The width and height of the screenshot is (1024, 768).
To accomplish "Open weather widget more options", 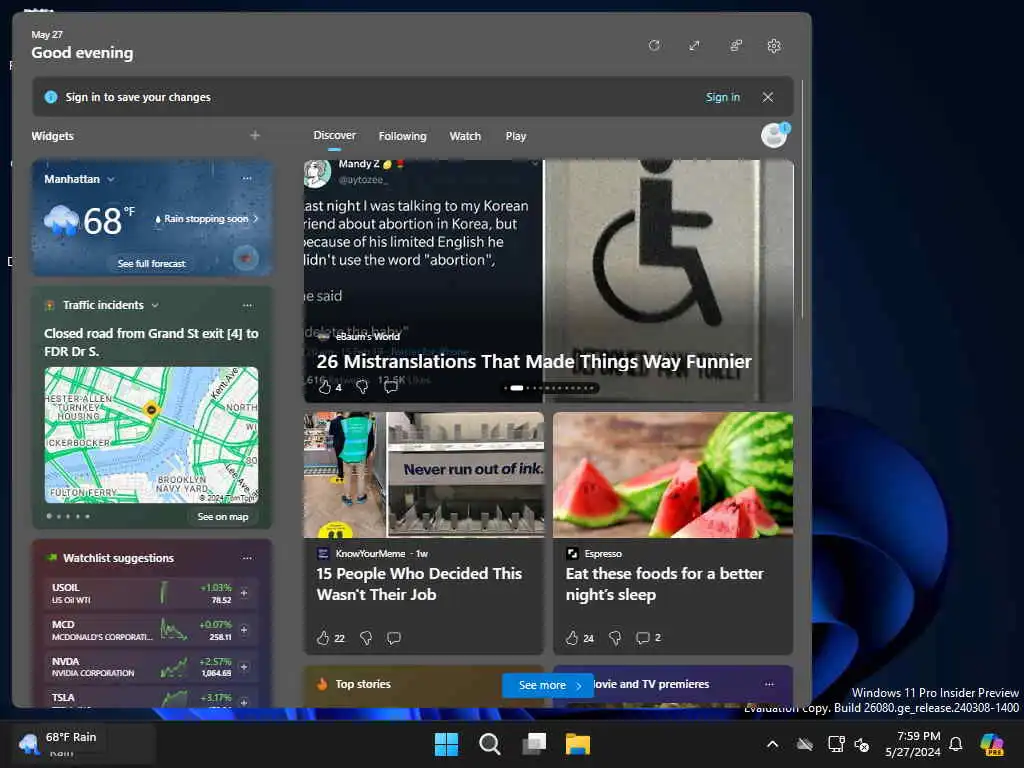I will point(247,178).
